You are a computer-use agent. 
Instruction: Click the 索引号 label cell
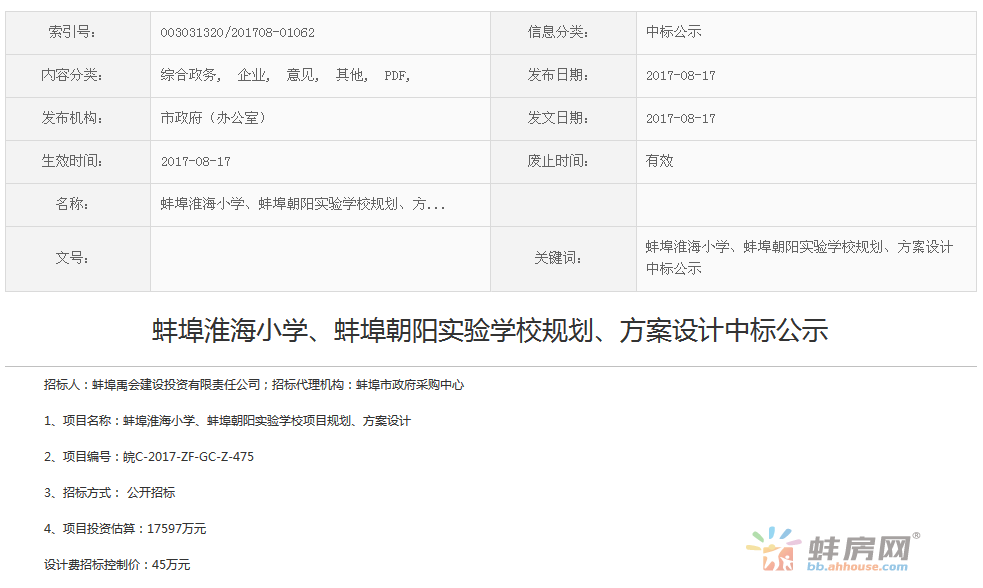[78, 33]
